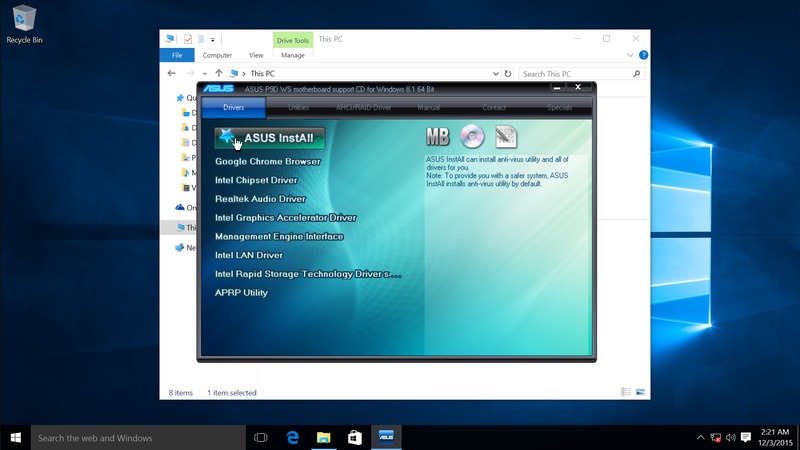Choose Intel LAN Driver from the list

tap(249, 255)
